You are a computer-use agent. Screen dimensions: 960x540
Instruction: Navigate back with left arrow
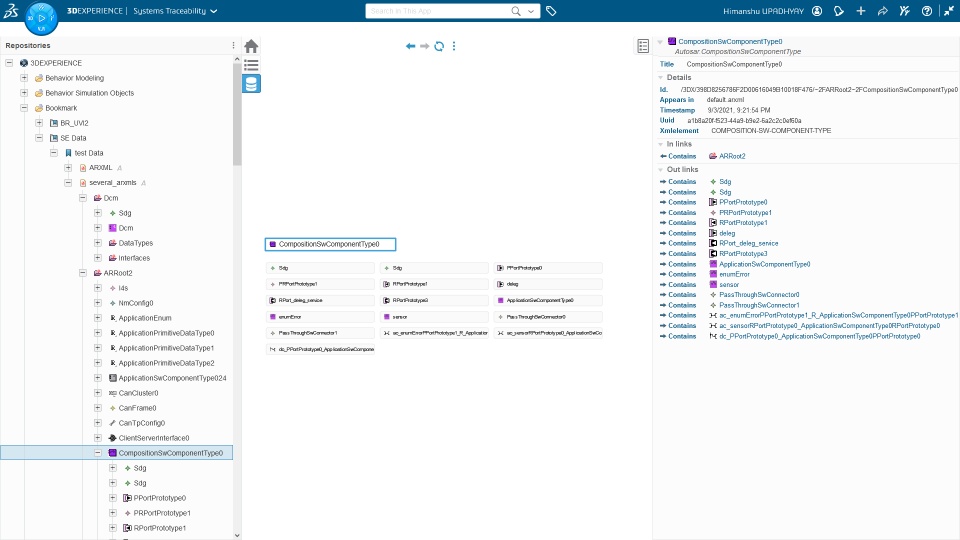pos(410,46)
